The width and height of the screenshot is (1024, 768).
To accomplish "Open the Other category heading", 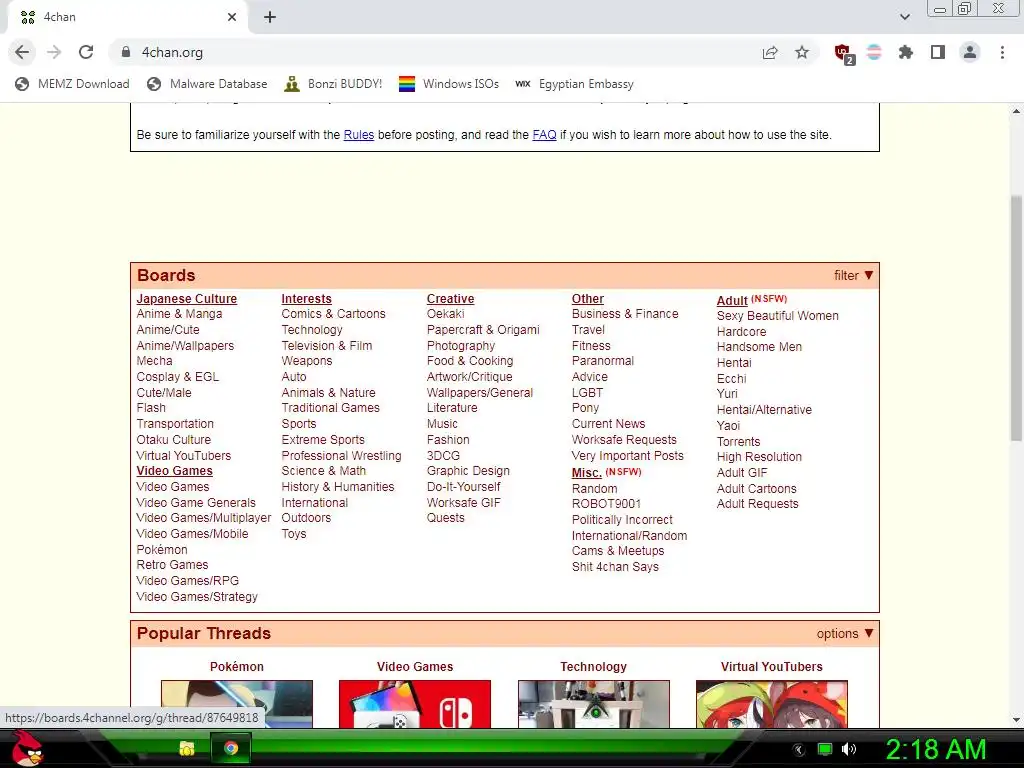I will [x=588, y=298].
